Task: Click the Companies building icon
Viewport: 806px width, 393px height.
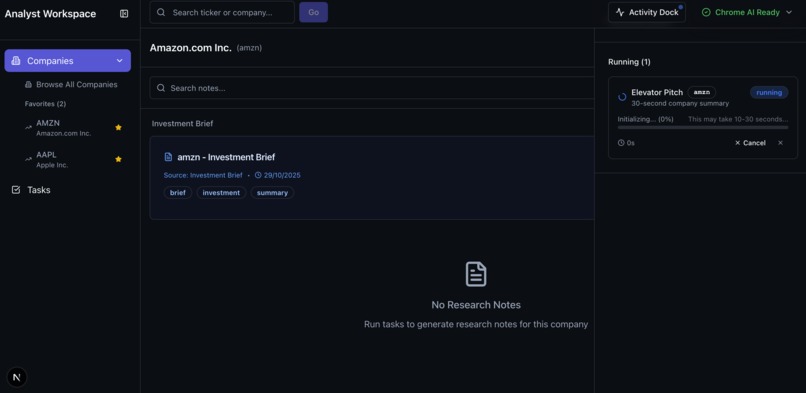Action: [x=16, y=61]
